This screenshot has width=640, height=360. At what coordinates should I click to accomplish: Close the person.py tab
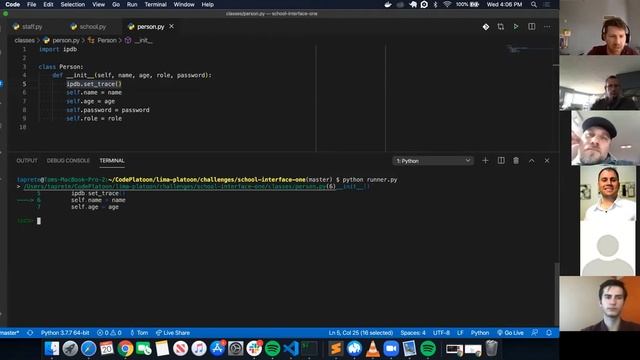pos(171,26)
